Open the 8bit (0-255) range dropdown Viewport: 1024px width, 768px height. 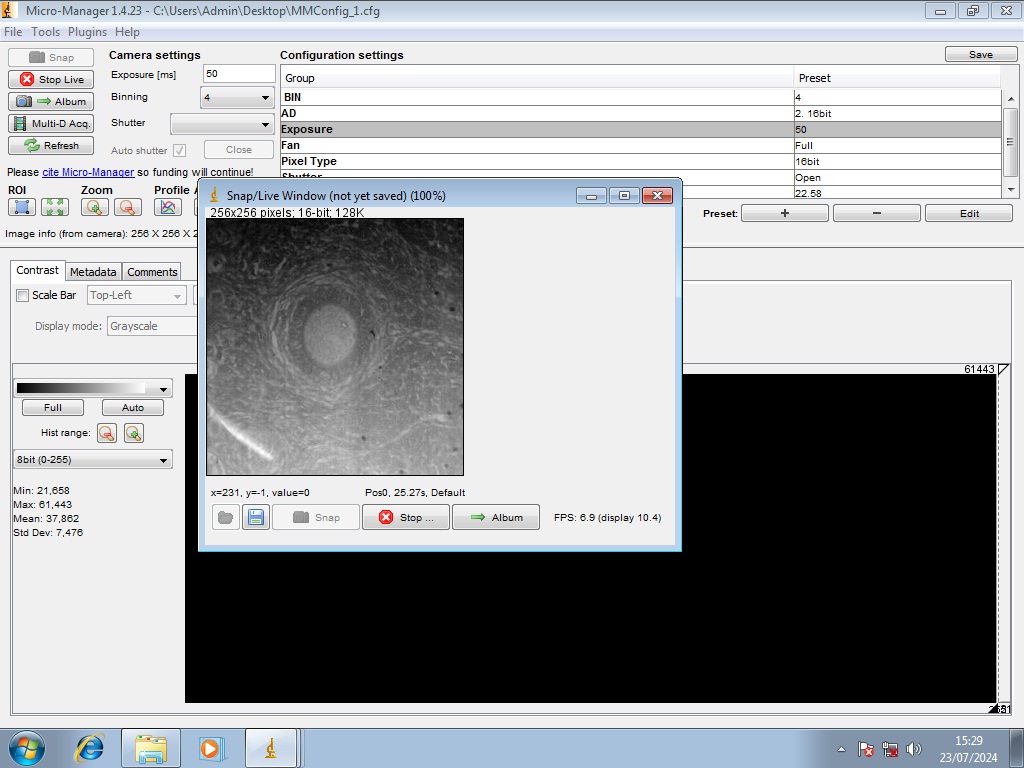(93, 460)
